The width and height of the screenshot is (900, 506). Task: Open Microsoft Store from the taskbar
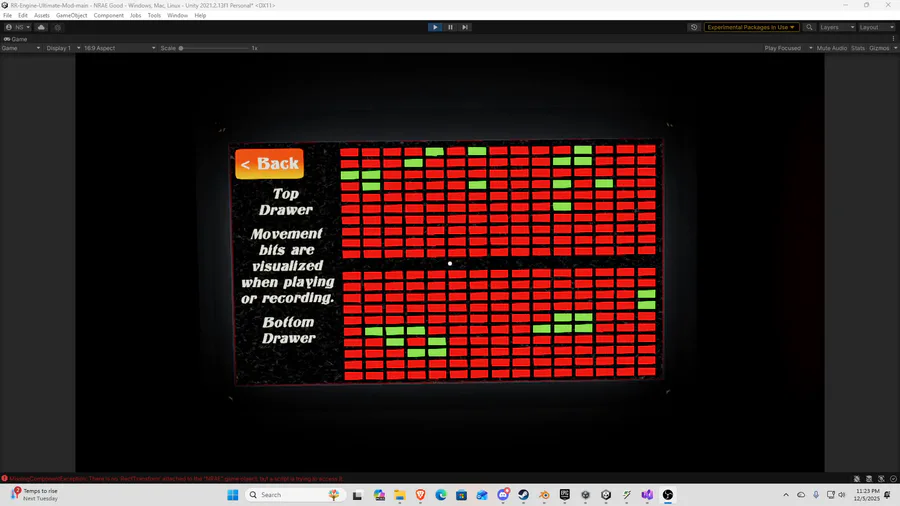[x=461, y=495]
